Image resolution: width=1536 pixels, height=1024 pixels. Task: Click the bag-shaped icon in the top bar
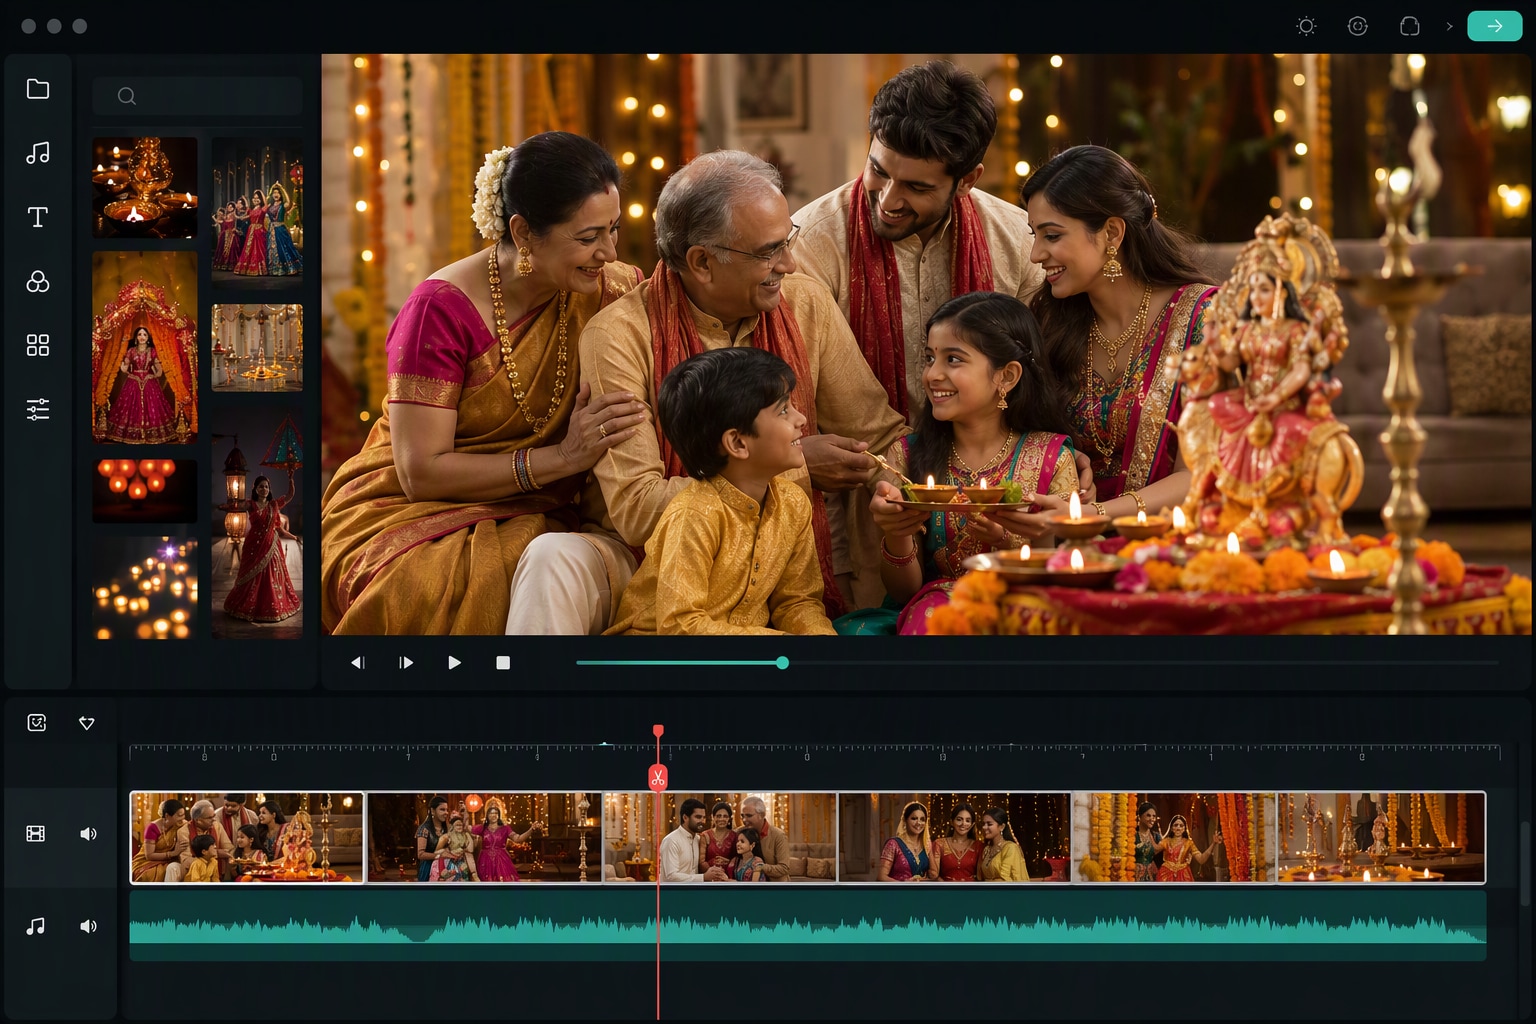(1409, 26)
